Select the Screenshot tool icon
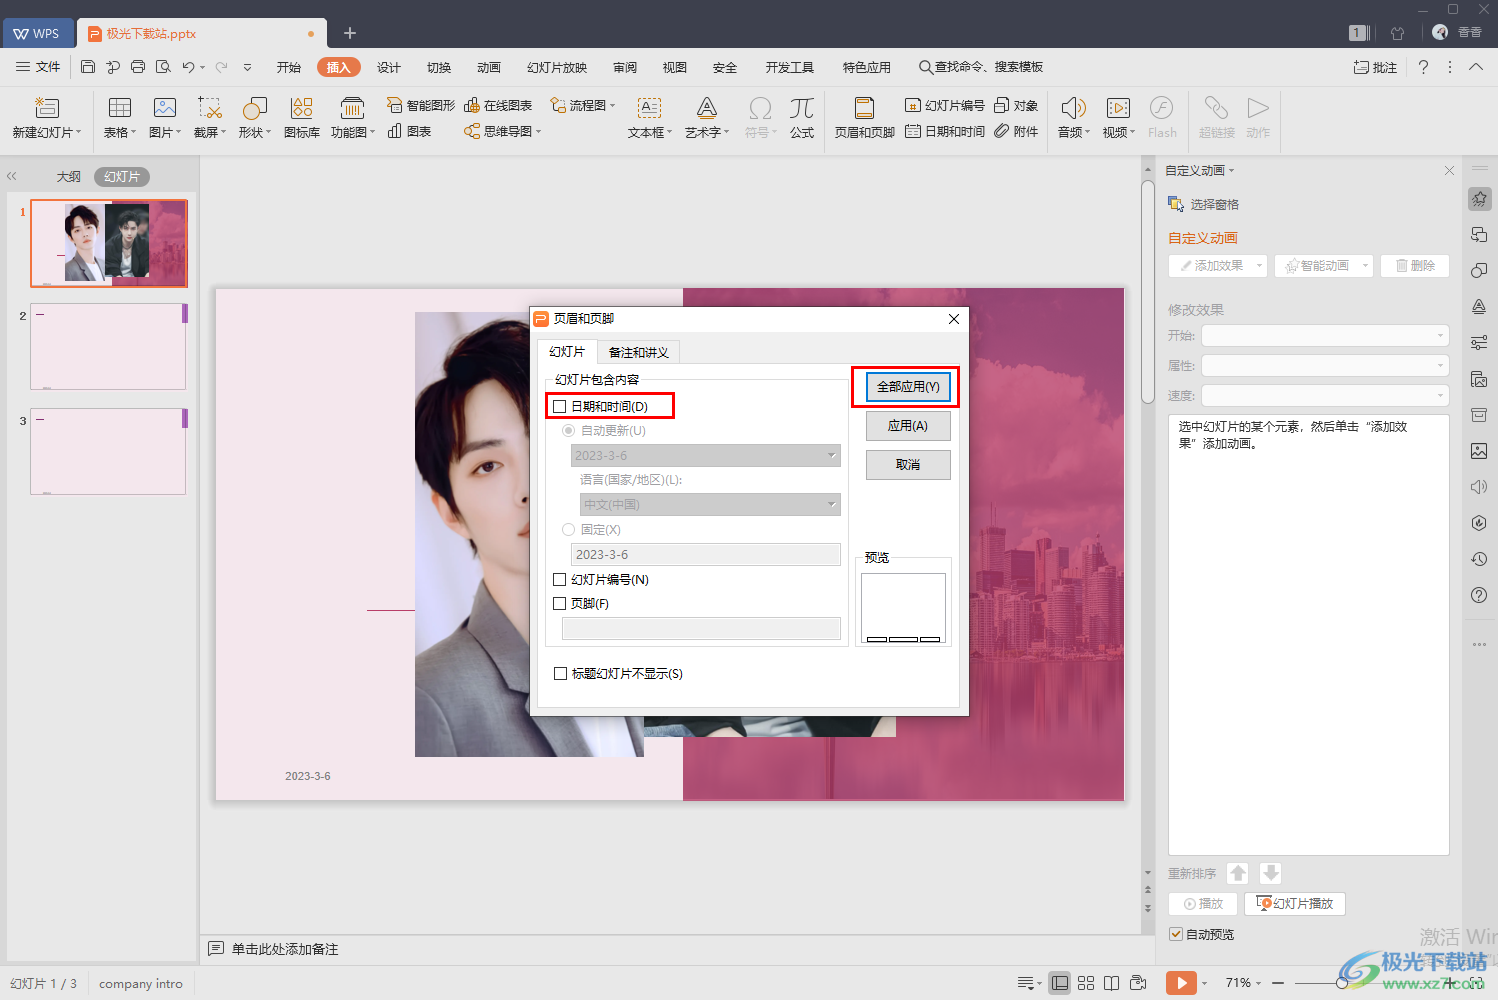This screenshot has height=1000, width=1498. point(210,108)
